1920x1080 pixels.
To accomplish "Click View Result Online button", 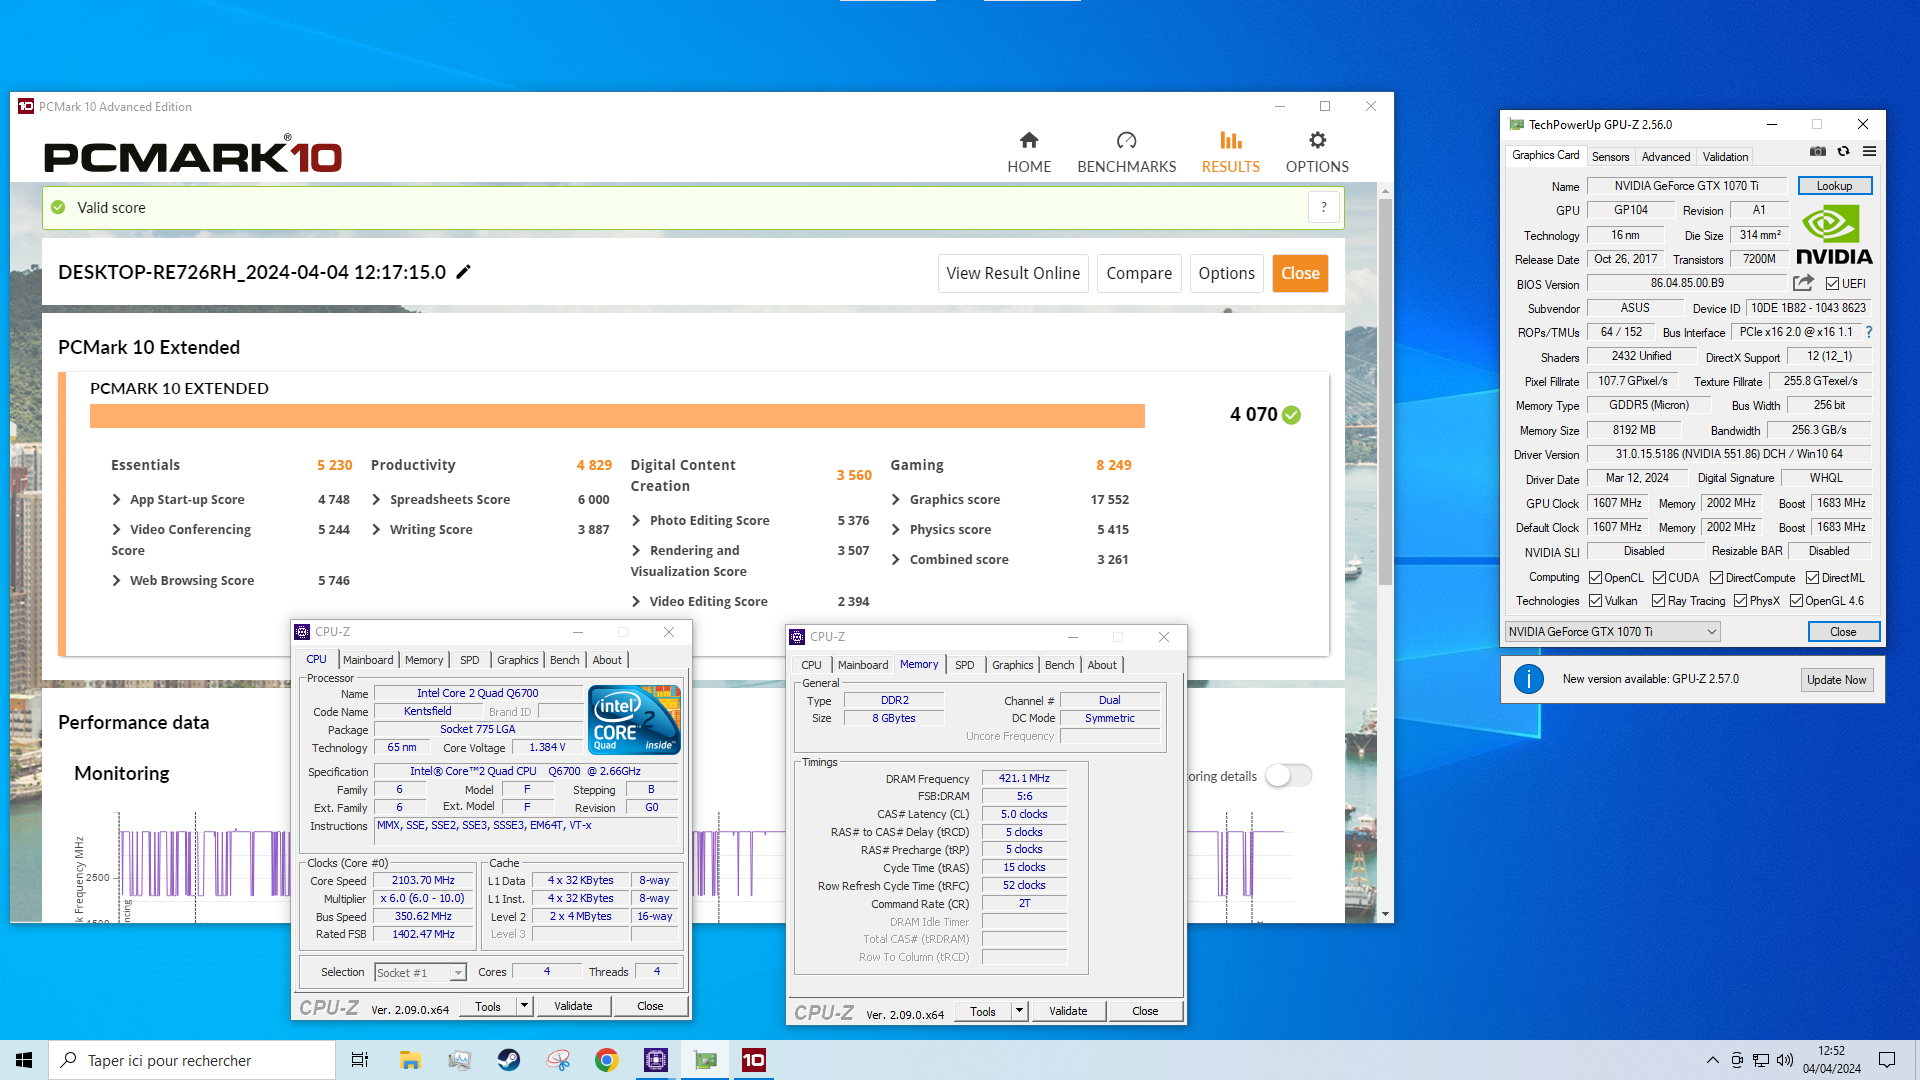I will pos(1013,273).
